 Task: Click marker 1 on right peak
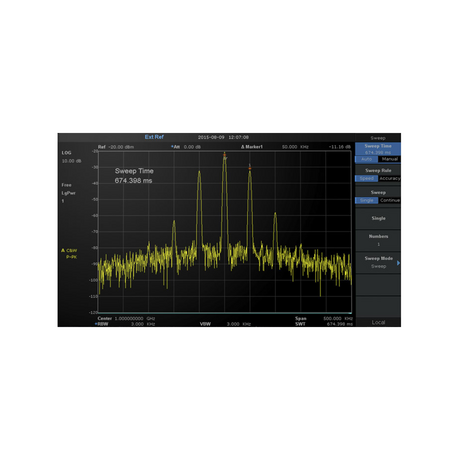250,167
